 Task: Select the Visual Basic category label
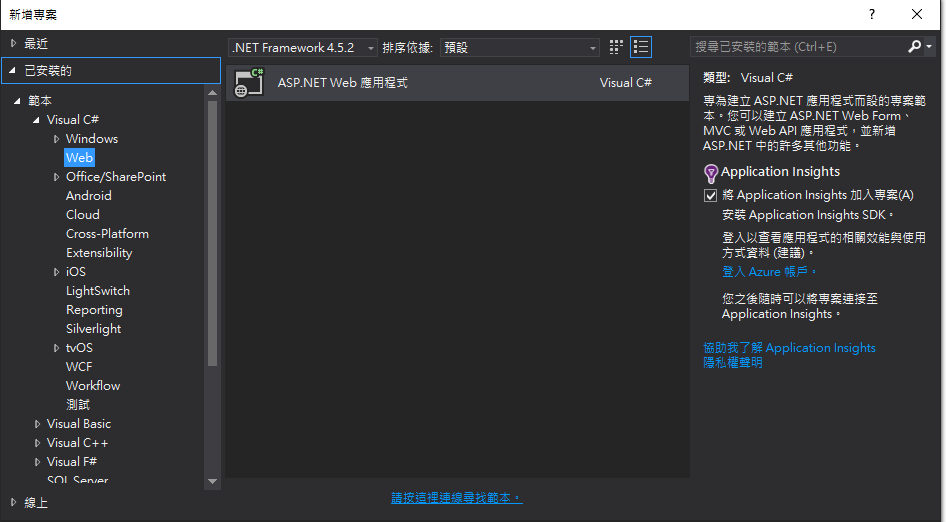click(x=79, y=424)
